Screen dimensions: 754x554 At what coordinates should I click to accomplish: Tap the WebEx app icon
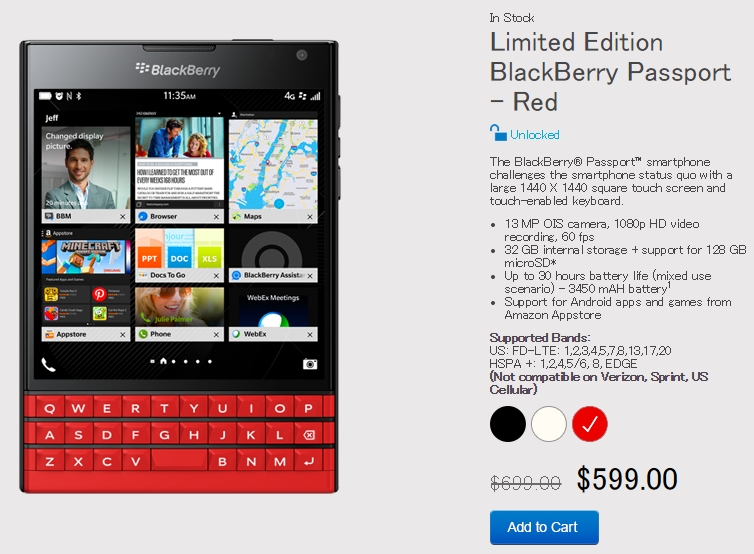click(236, 334)
